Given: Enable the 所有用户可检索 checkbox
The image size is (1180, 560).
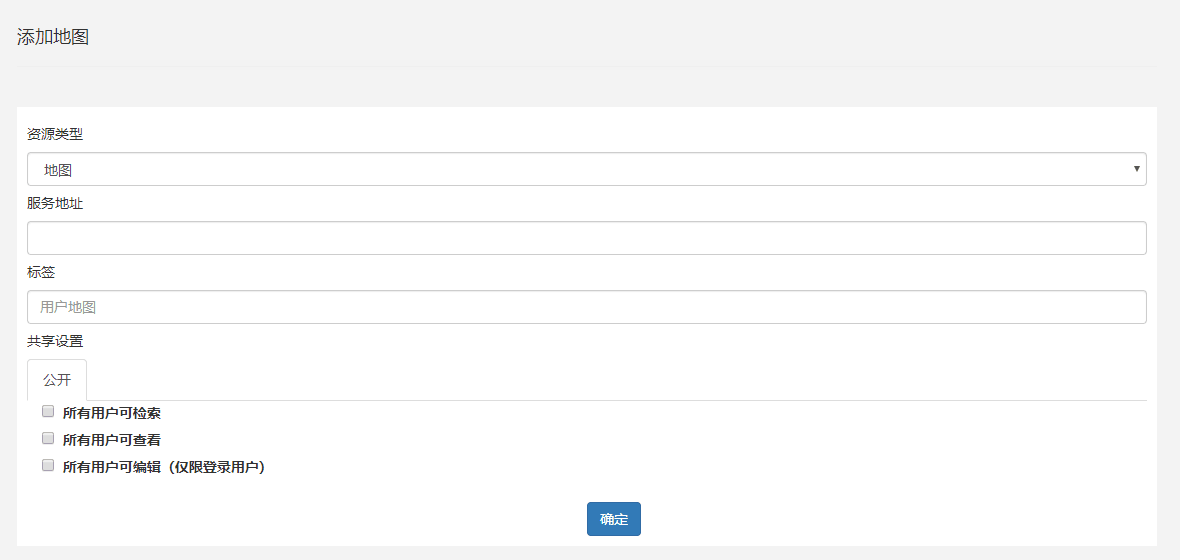Looking at the screenshot, I should pyautogui.click(x=48, y=412).
